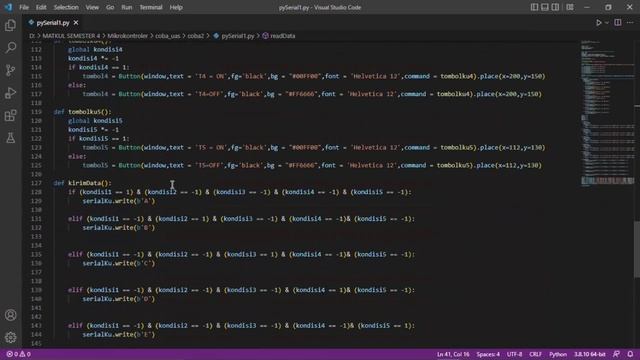The image size is (640, 360).
Task: Change the CRLF end-of-line sequence
Action: pyautogui.click(x=536, y=354)
